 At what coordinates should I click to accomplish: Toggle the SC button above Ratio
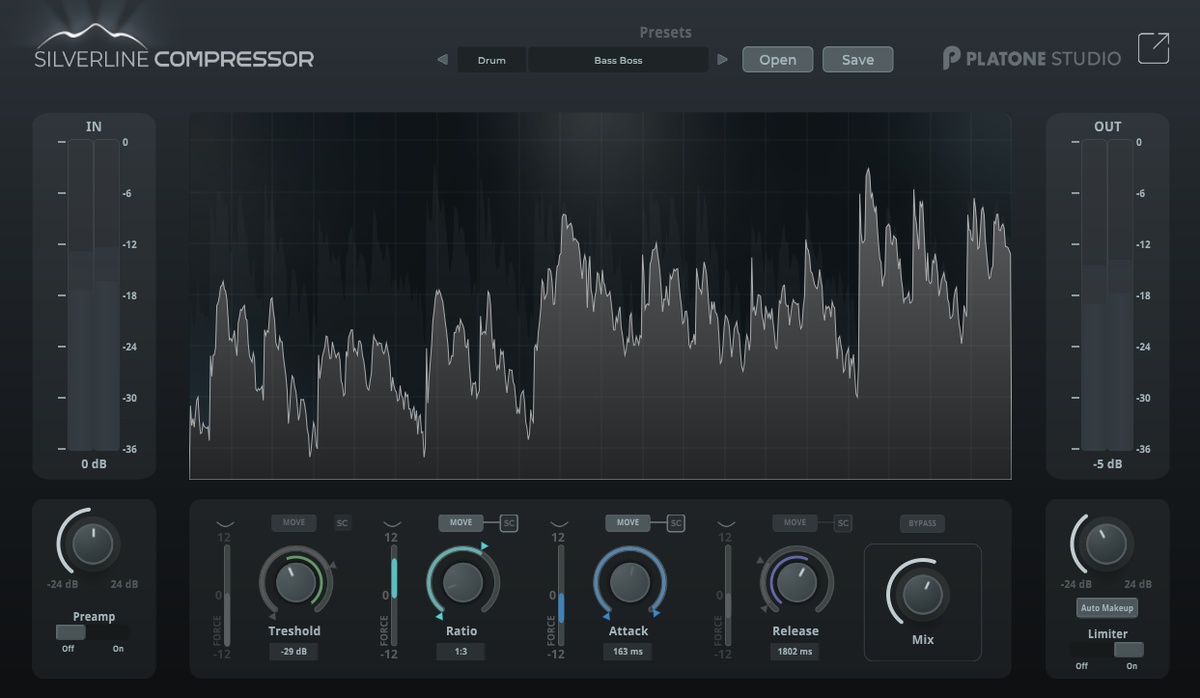tap(509, 523)
